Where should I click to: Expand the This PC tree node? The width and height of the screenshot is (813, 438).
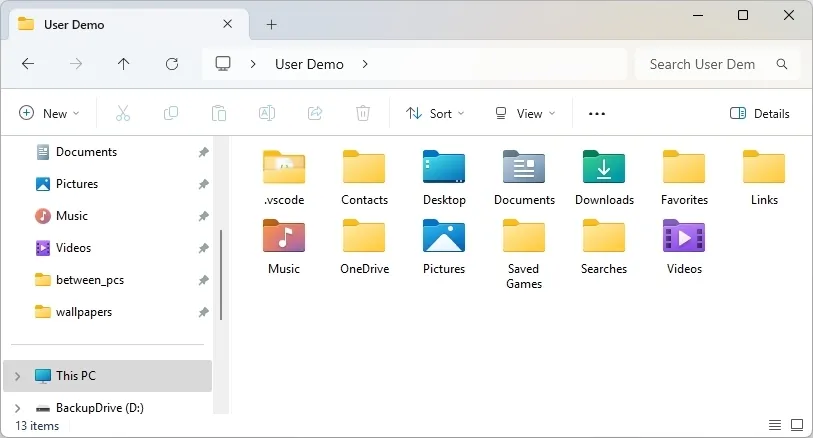(18, 376)
